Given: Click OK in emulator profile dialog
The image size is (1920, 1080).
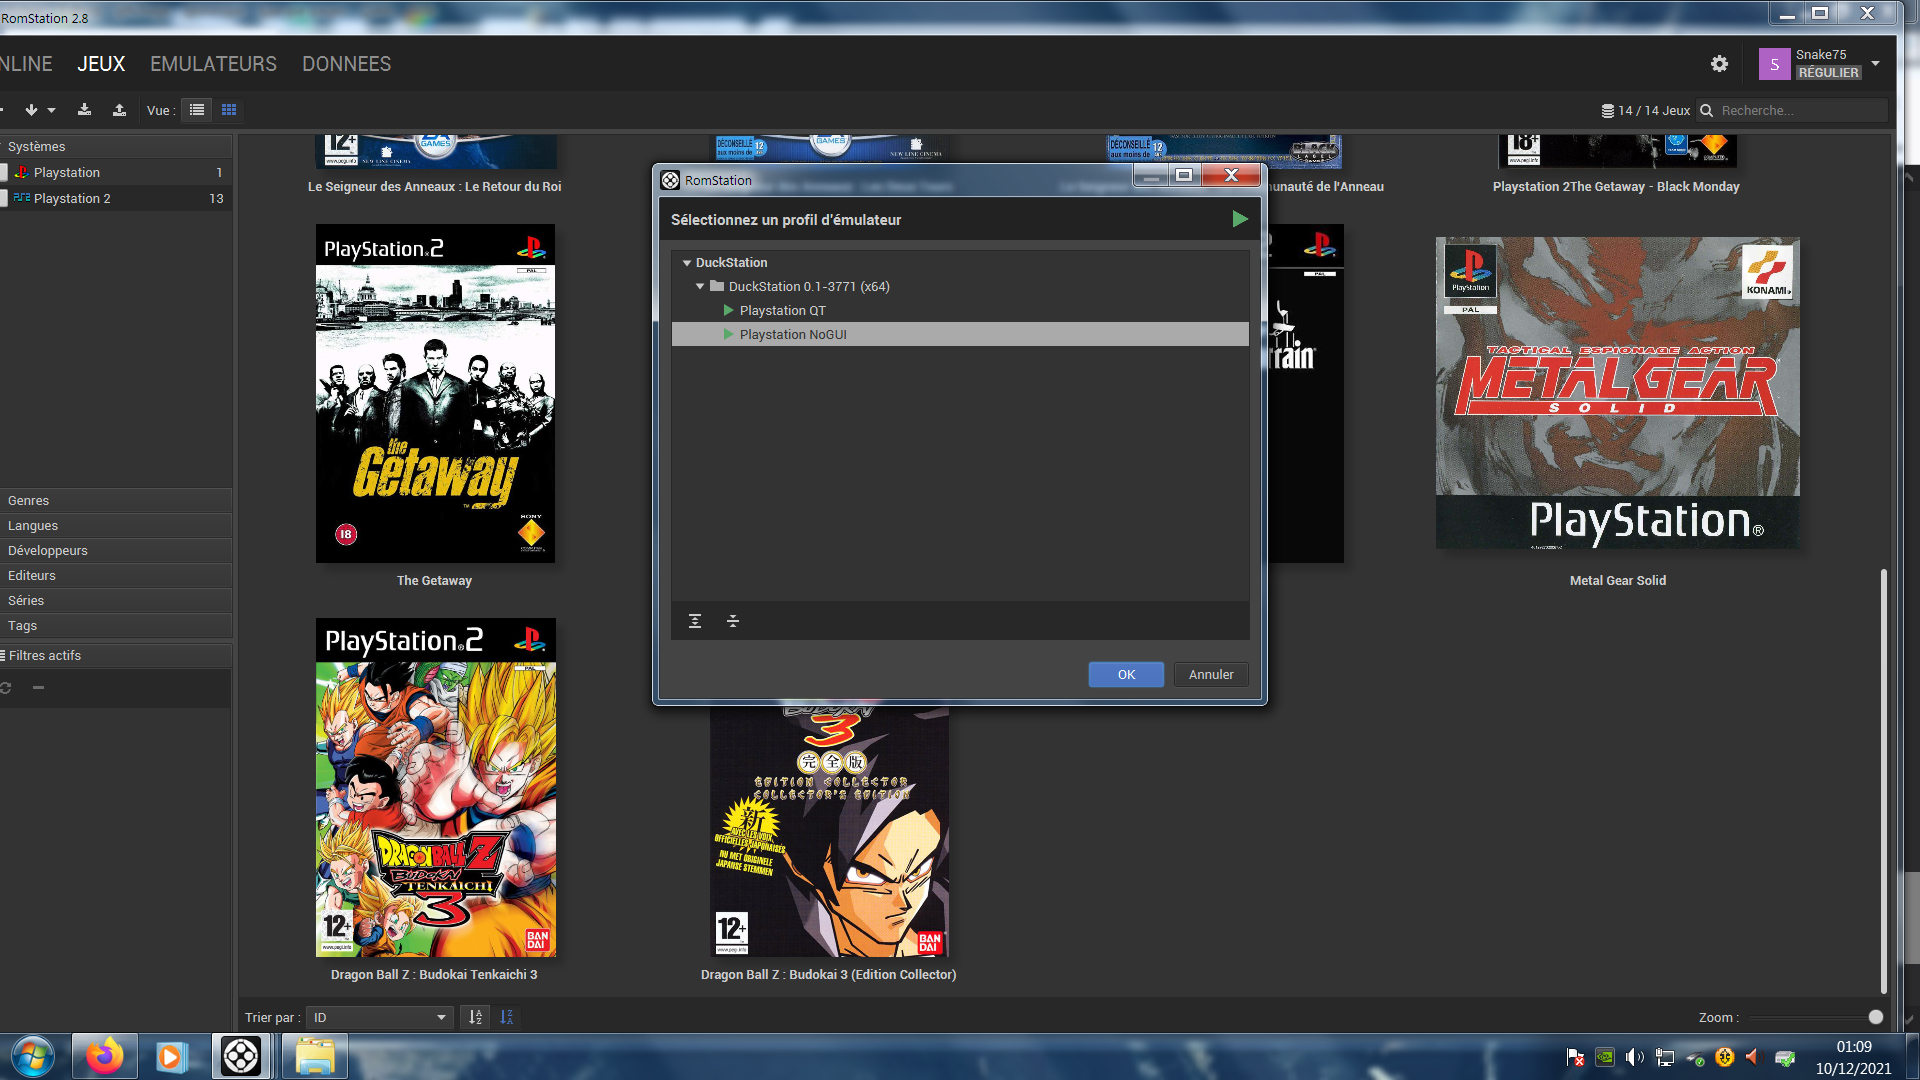Looking at the screenshot, I should [x=1126, y=674].
